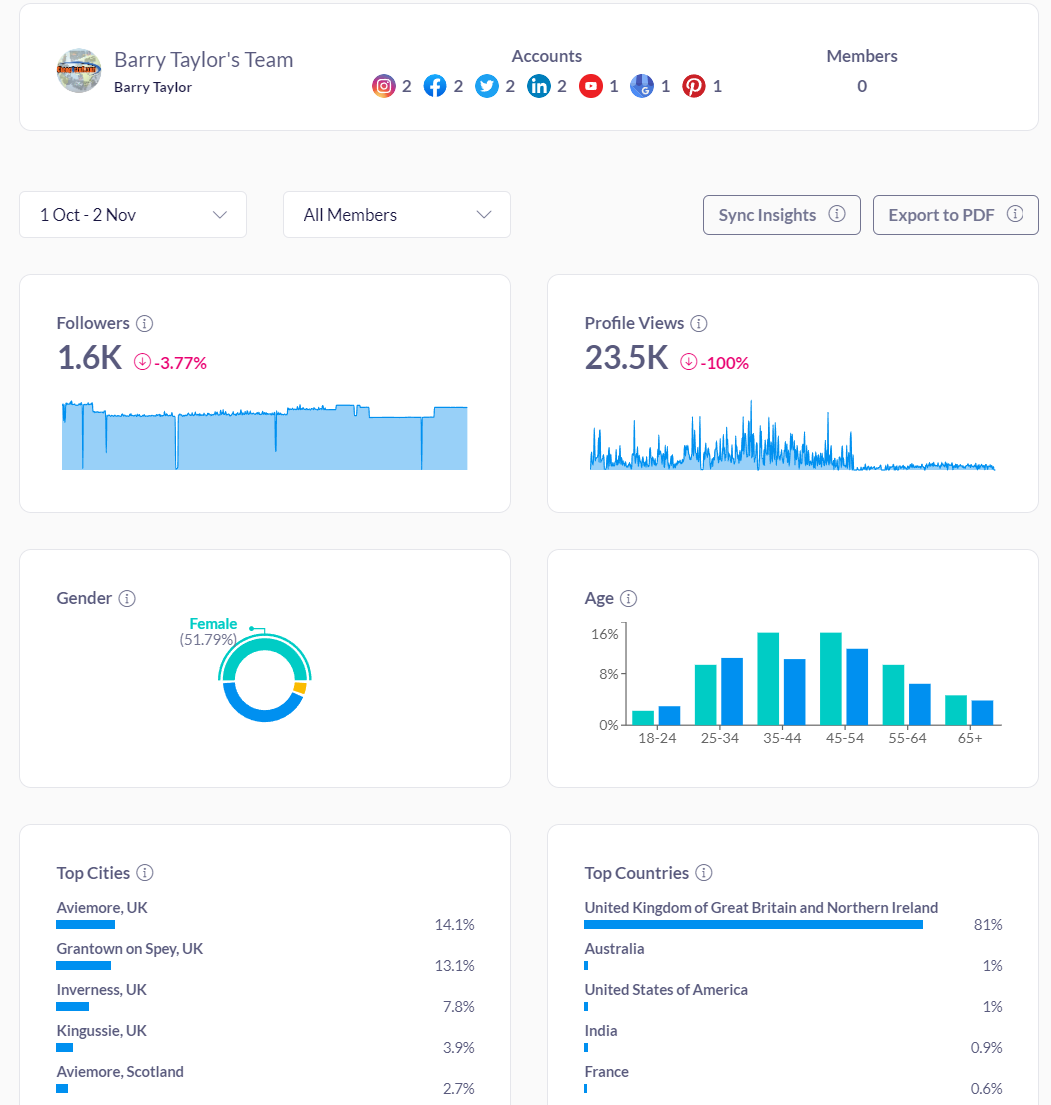The height and width of the screenshot is (1105, 1051).
Task: Click the info icon beside Age
Action: coord(628,598)
